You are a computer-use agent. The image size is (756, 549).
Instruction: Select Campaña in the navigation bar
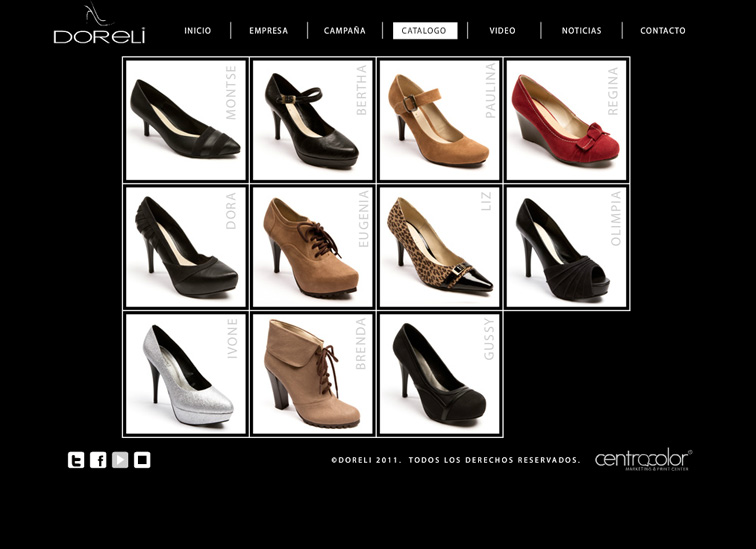coord(344,31)
